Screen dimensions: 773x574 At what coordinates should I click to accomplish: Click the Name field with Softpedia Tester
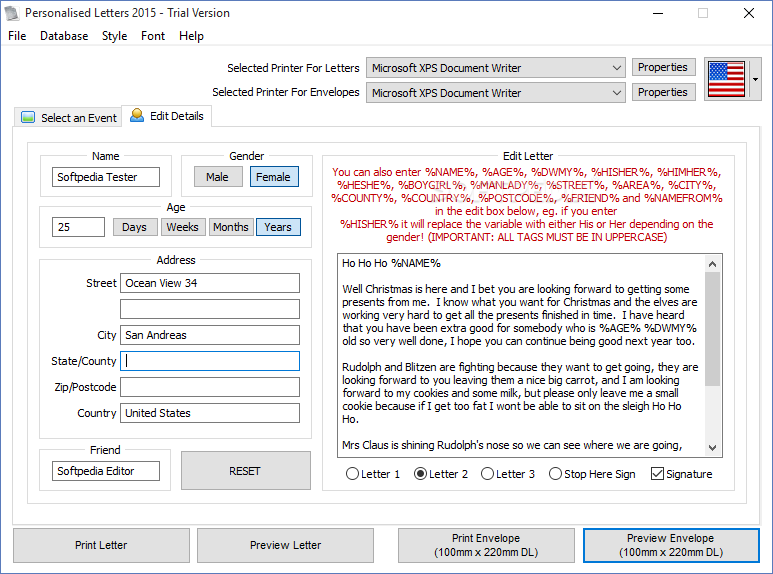pos(106,177)
